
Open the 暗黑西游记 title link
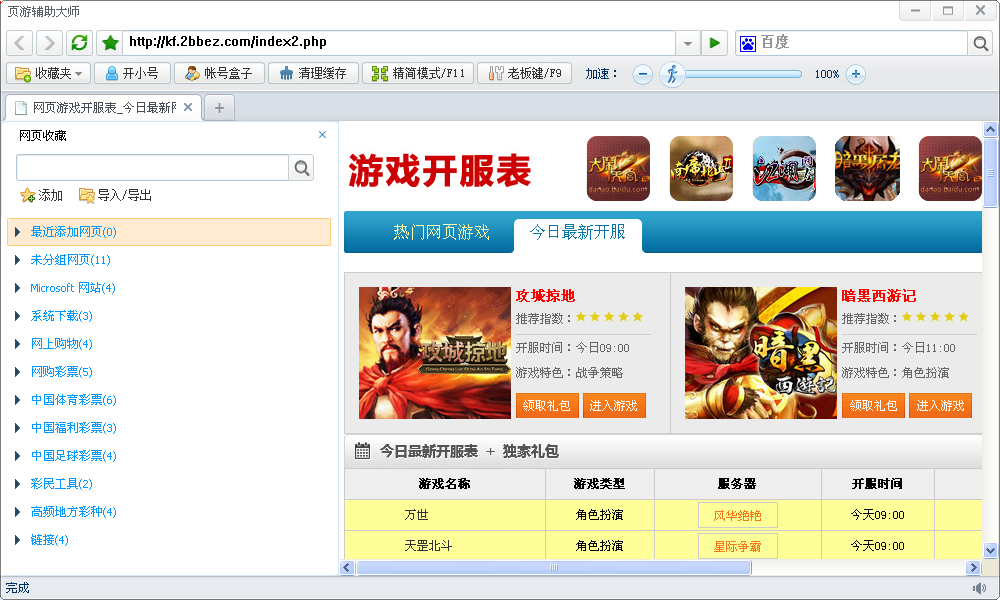[x=879, y=296]
